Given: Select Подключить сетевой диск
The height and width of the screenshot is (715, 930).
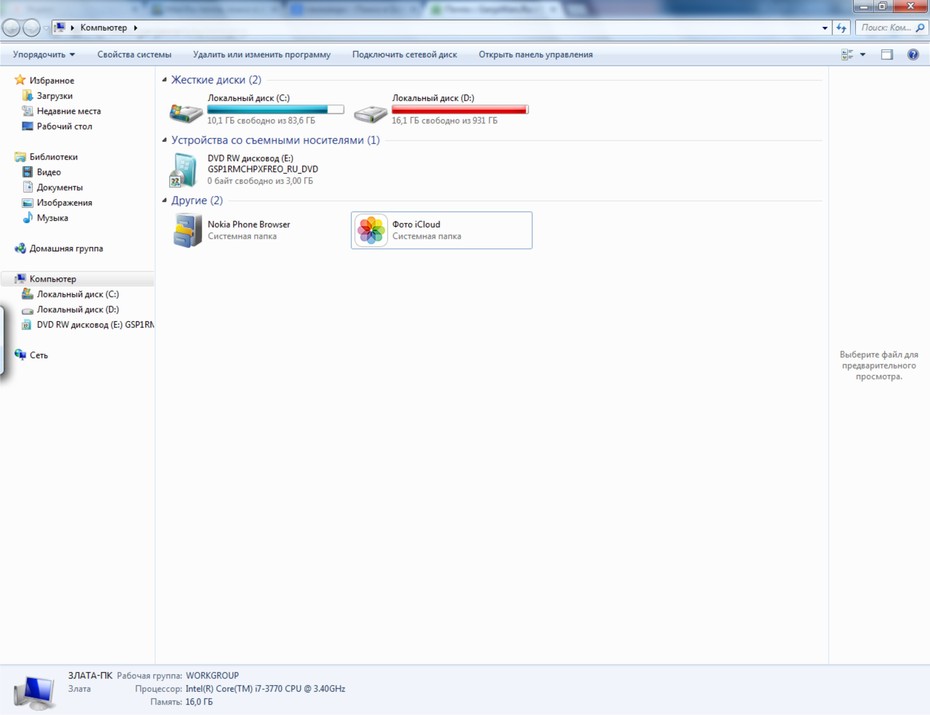Looking at the screenshot, I should [x=405, y=55].
